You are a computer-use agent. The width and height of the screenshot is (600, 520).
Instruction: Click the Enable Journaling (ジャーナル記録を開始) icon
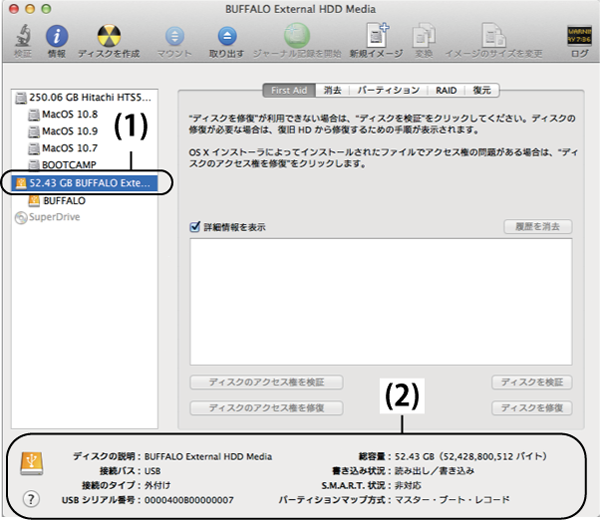coord(297,36)
